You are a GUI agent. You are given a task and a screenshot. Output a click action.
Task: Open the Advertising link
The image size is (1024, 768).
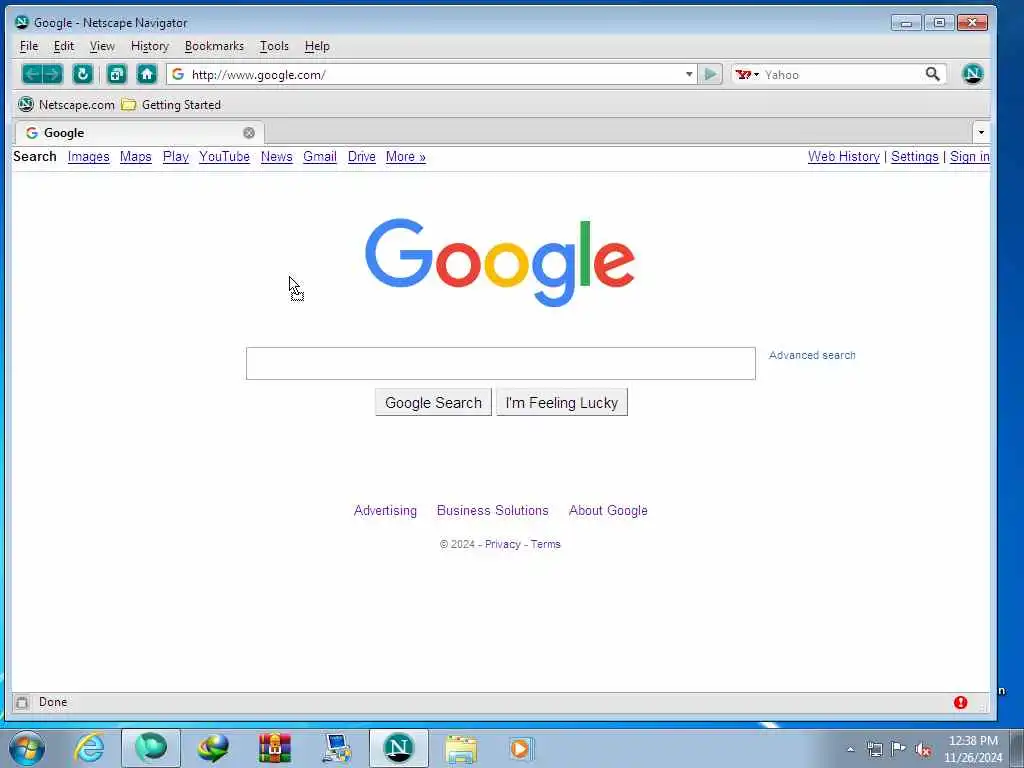[385, 511]
